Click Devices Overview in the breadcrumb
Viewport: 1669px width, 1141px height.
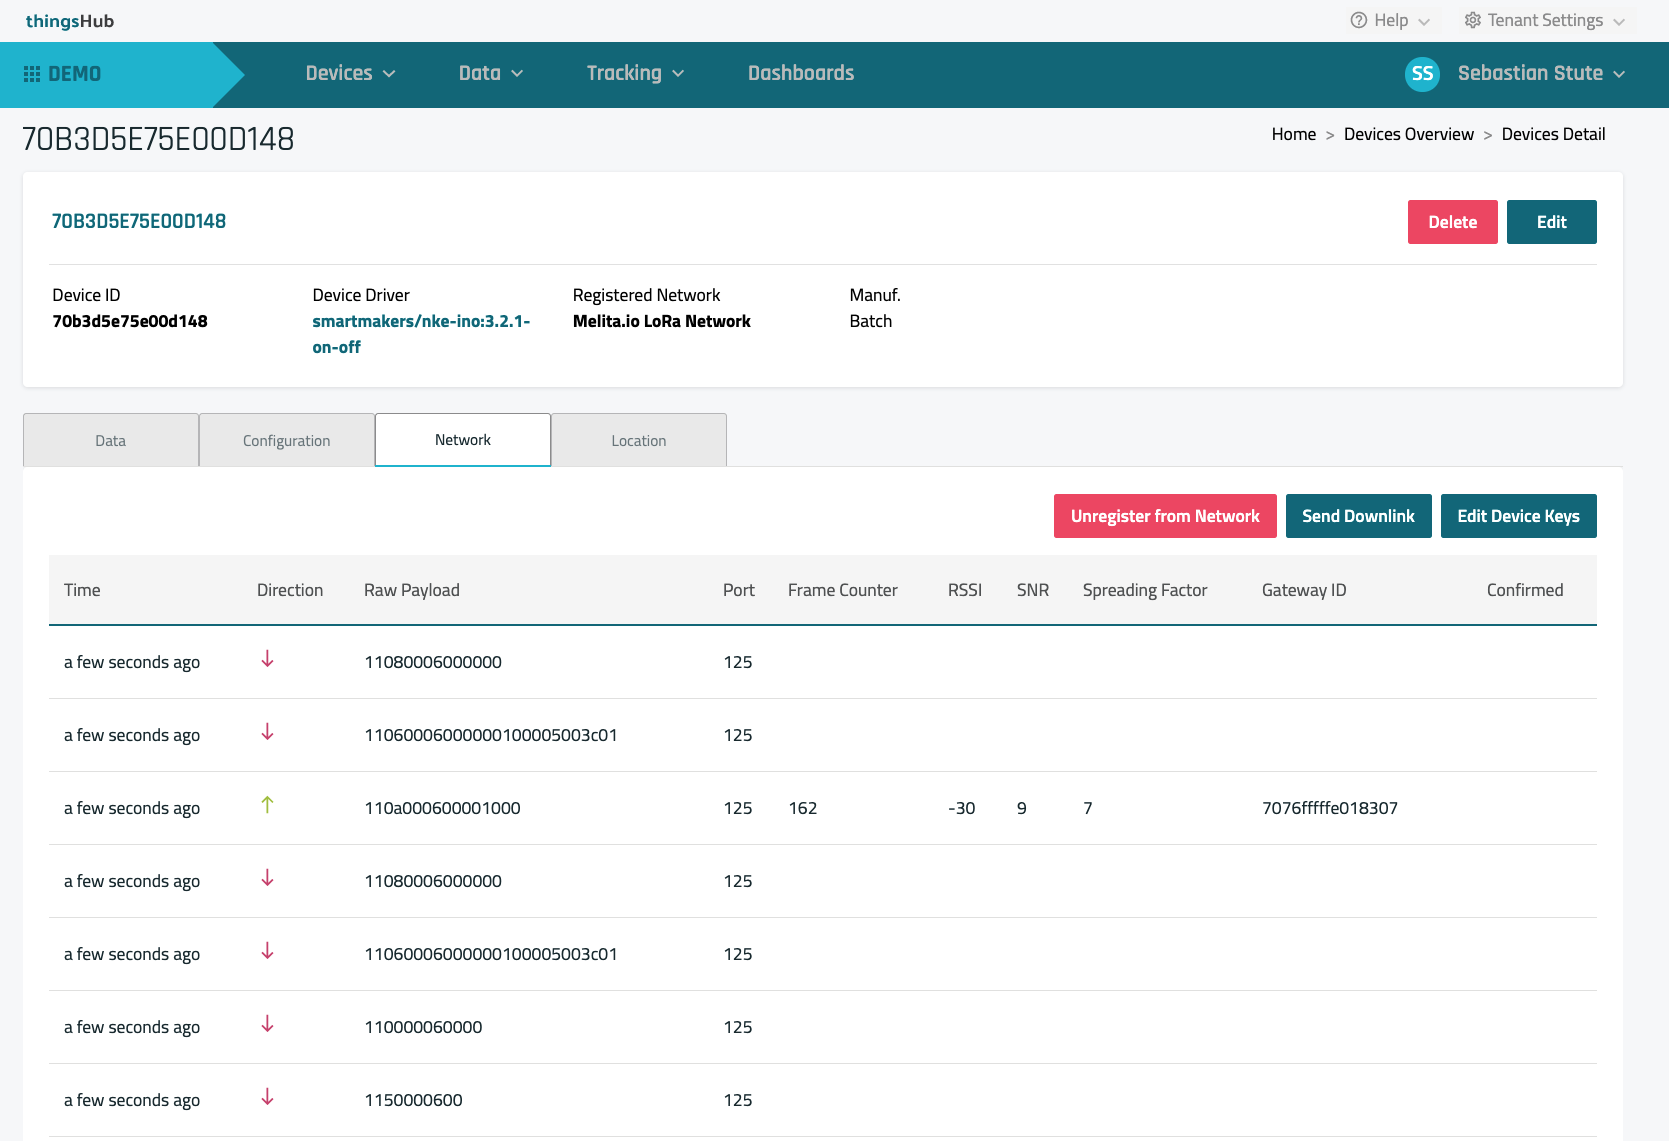(x=1408, y=134)
